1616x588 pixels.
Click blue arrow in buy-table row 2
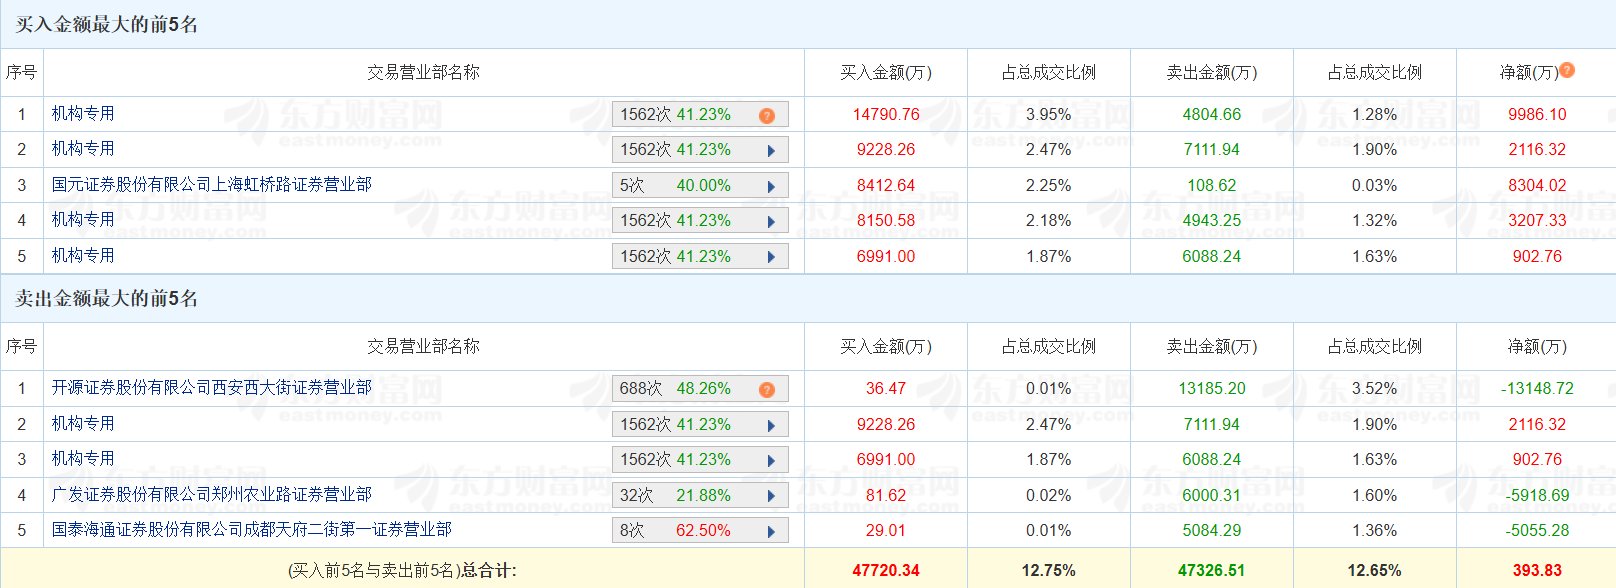pyautogui.click(x=771, y=151)
